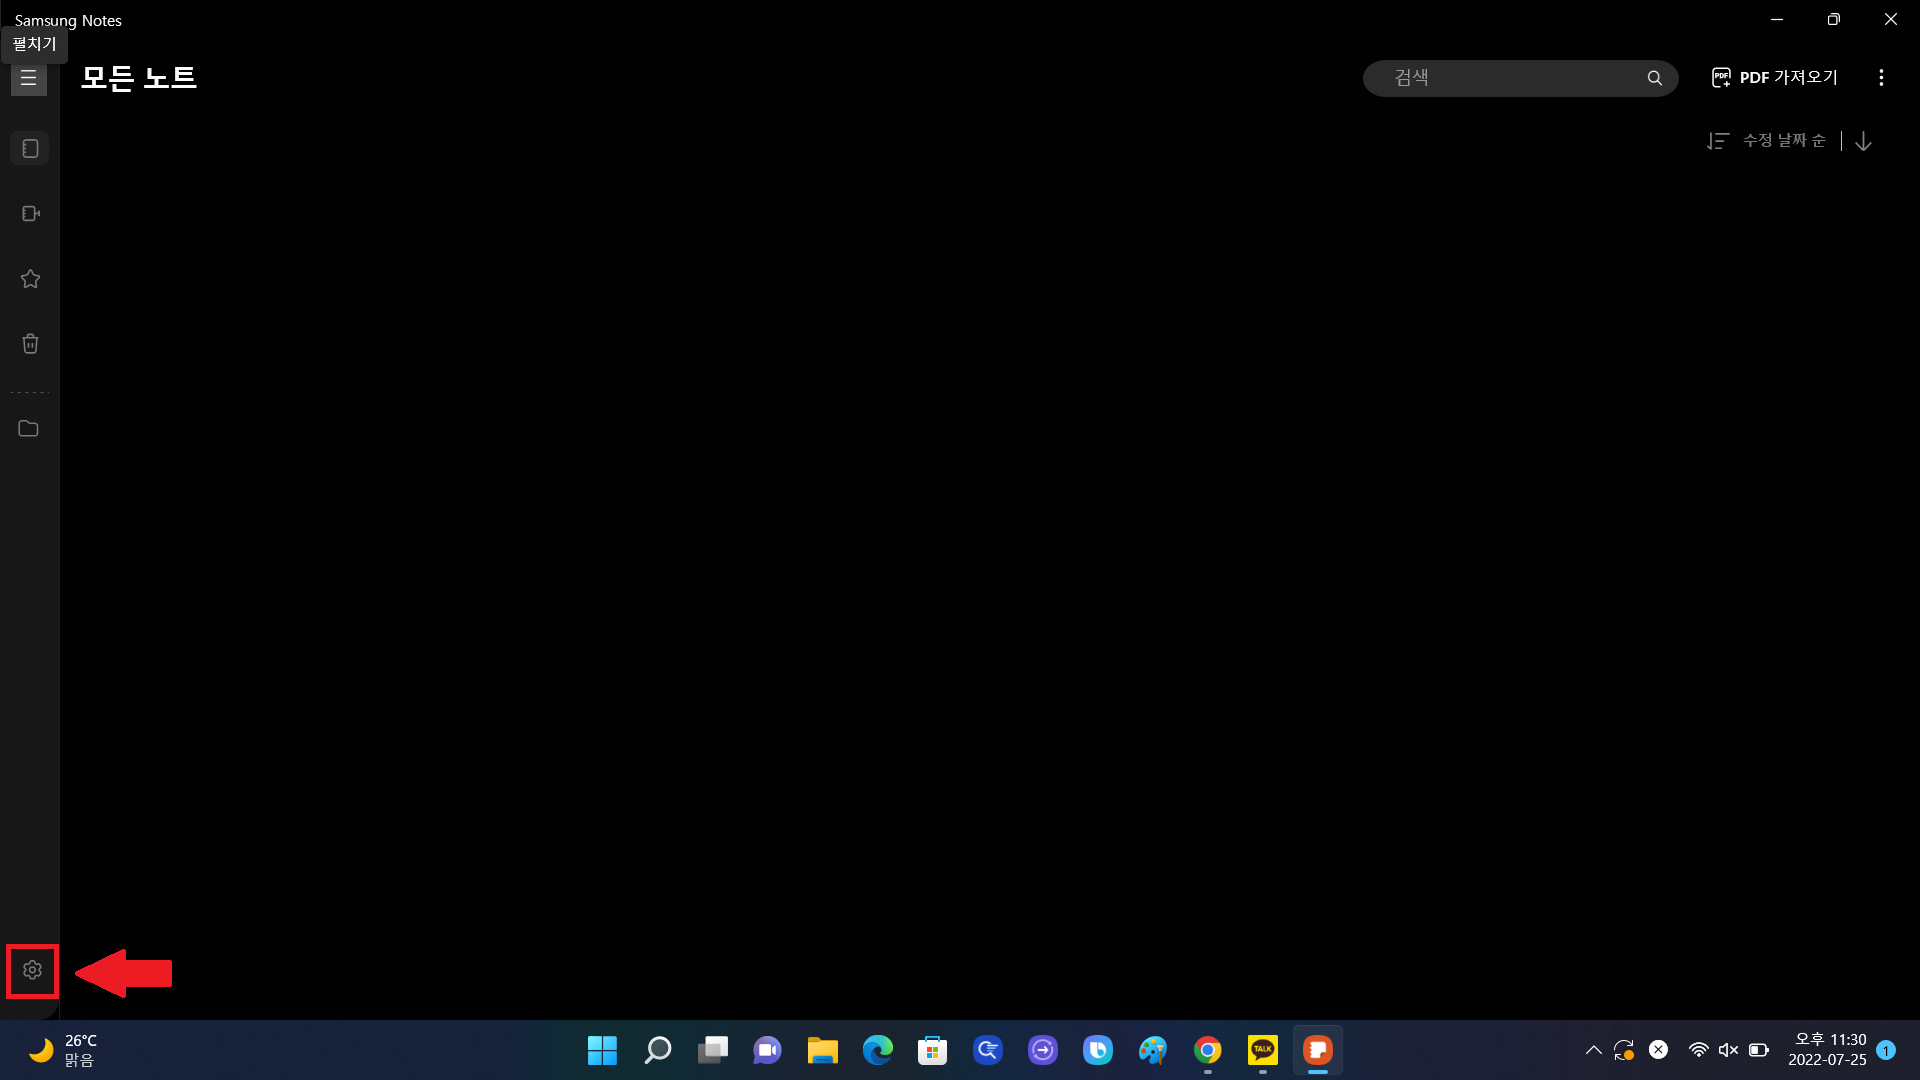The image size is (1920, 1080).
Task: Launch Google Chrome from the taskbar
Action: tap(1208, 1050)
